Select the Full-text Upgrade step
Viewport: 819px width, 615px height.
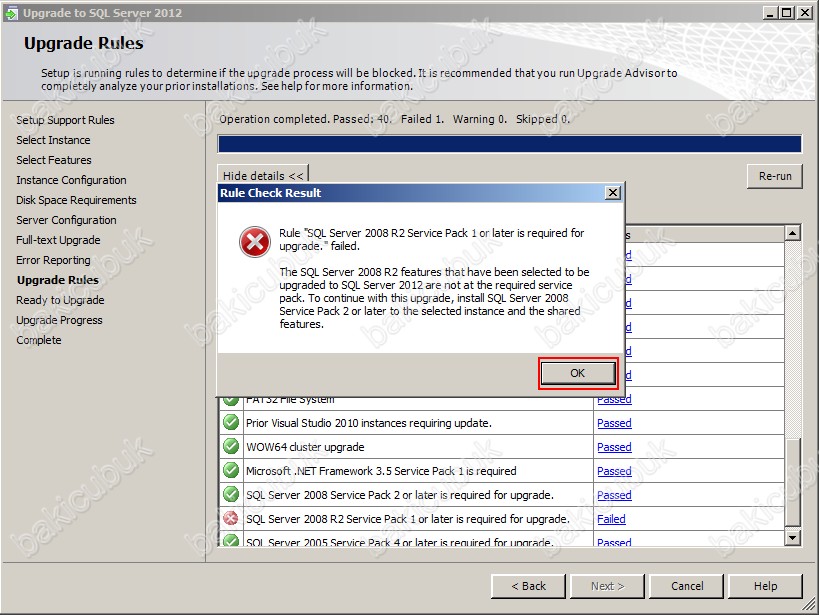[x=58, y=240]
